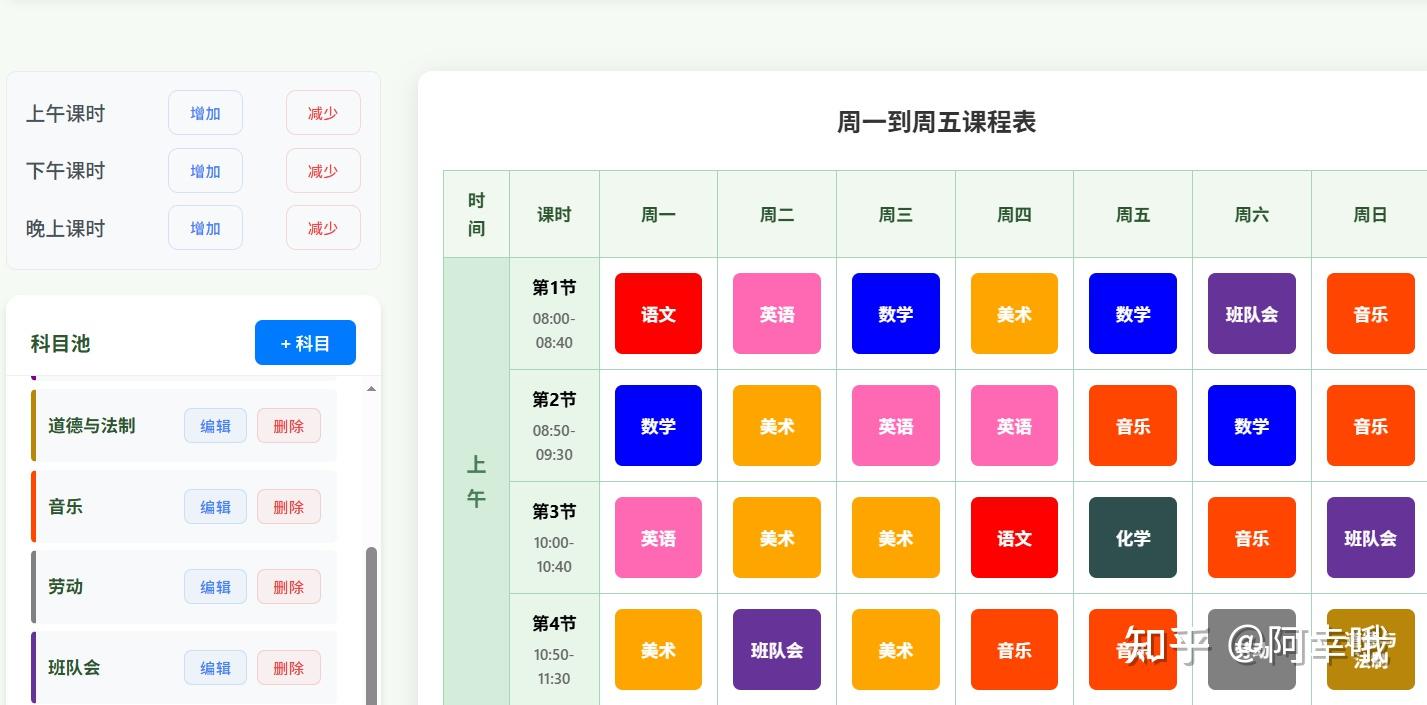Screen dimensions: 1427x705
Task: Select the purple 班队会 card on 周六 第1节
Action: point(1252,314)
